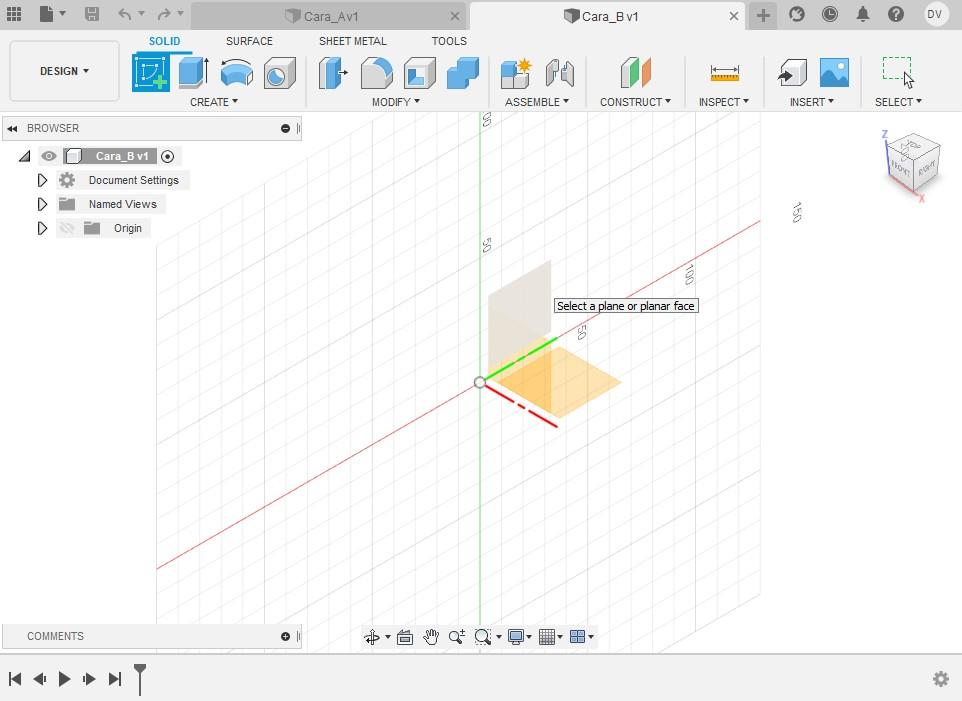Select the Hole tool
This screenshot has width=962, height=701.
pyautogui.click(x=280, y=73)
